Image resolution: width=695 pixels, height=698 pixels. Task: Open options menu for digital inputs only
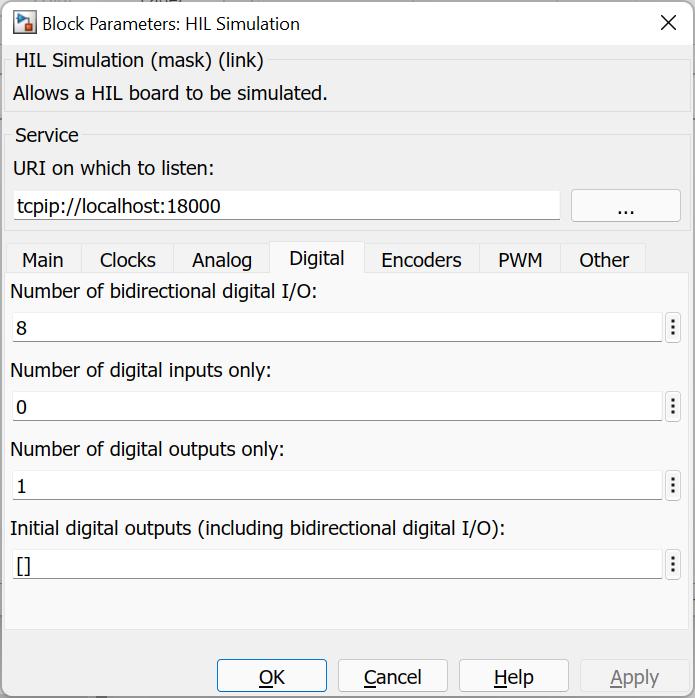(673, 406)
